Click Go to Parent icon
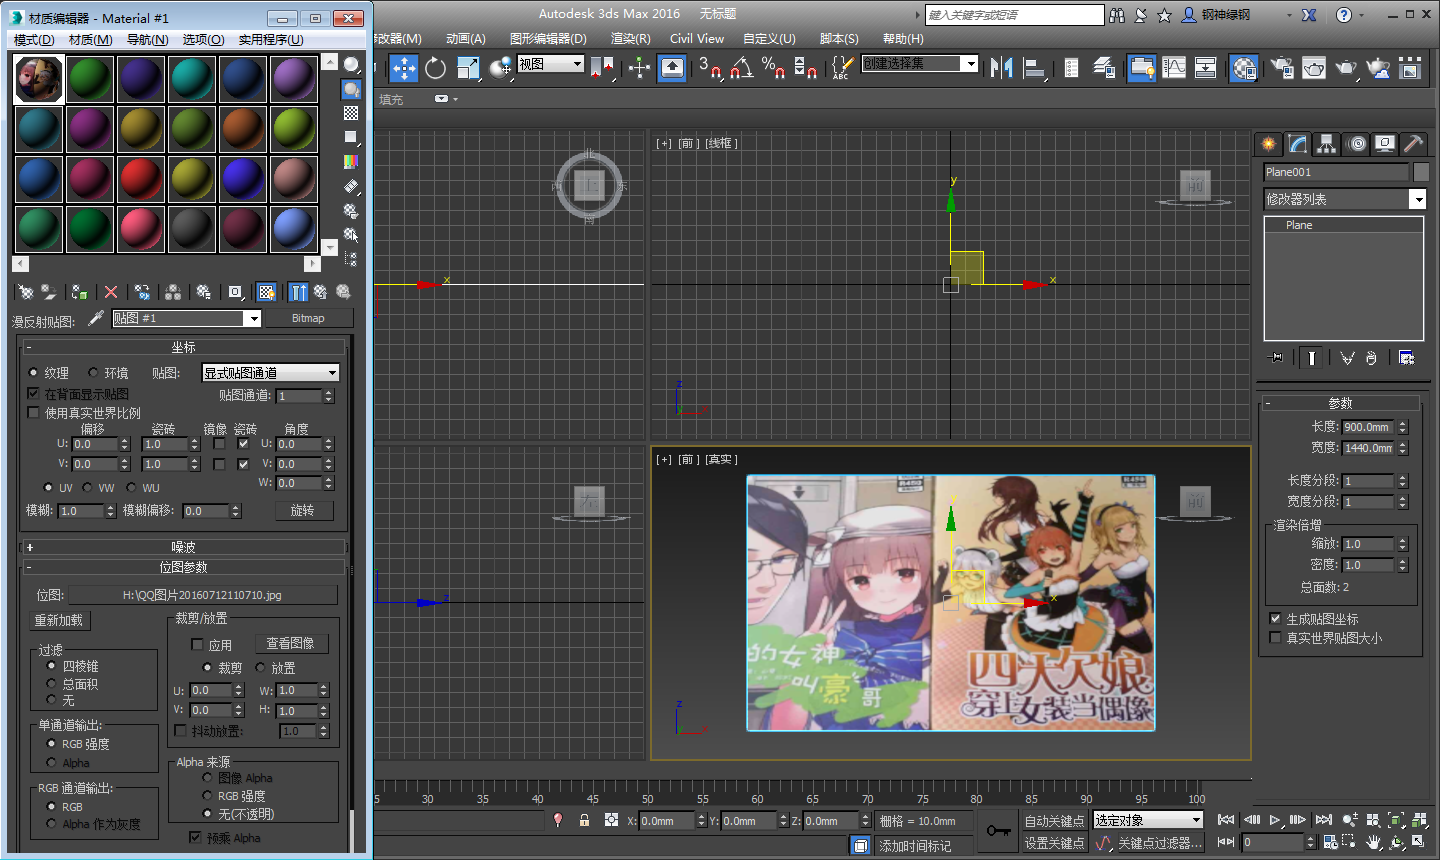1440x860 pixels. 320,292
